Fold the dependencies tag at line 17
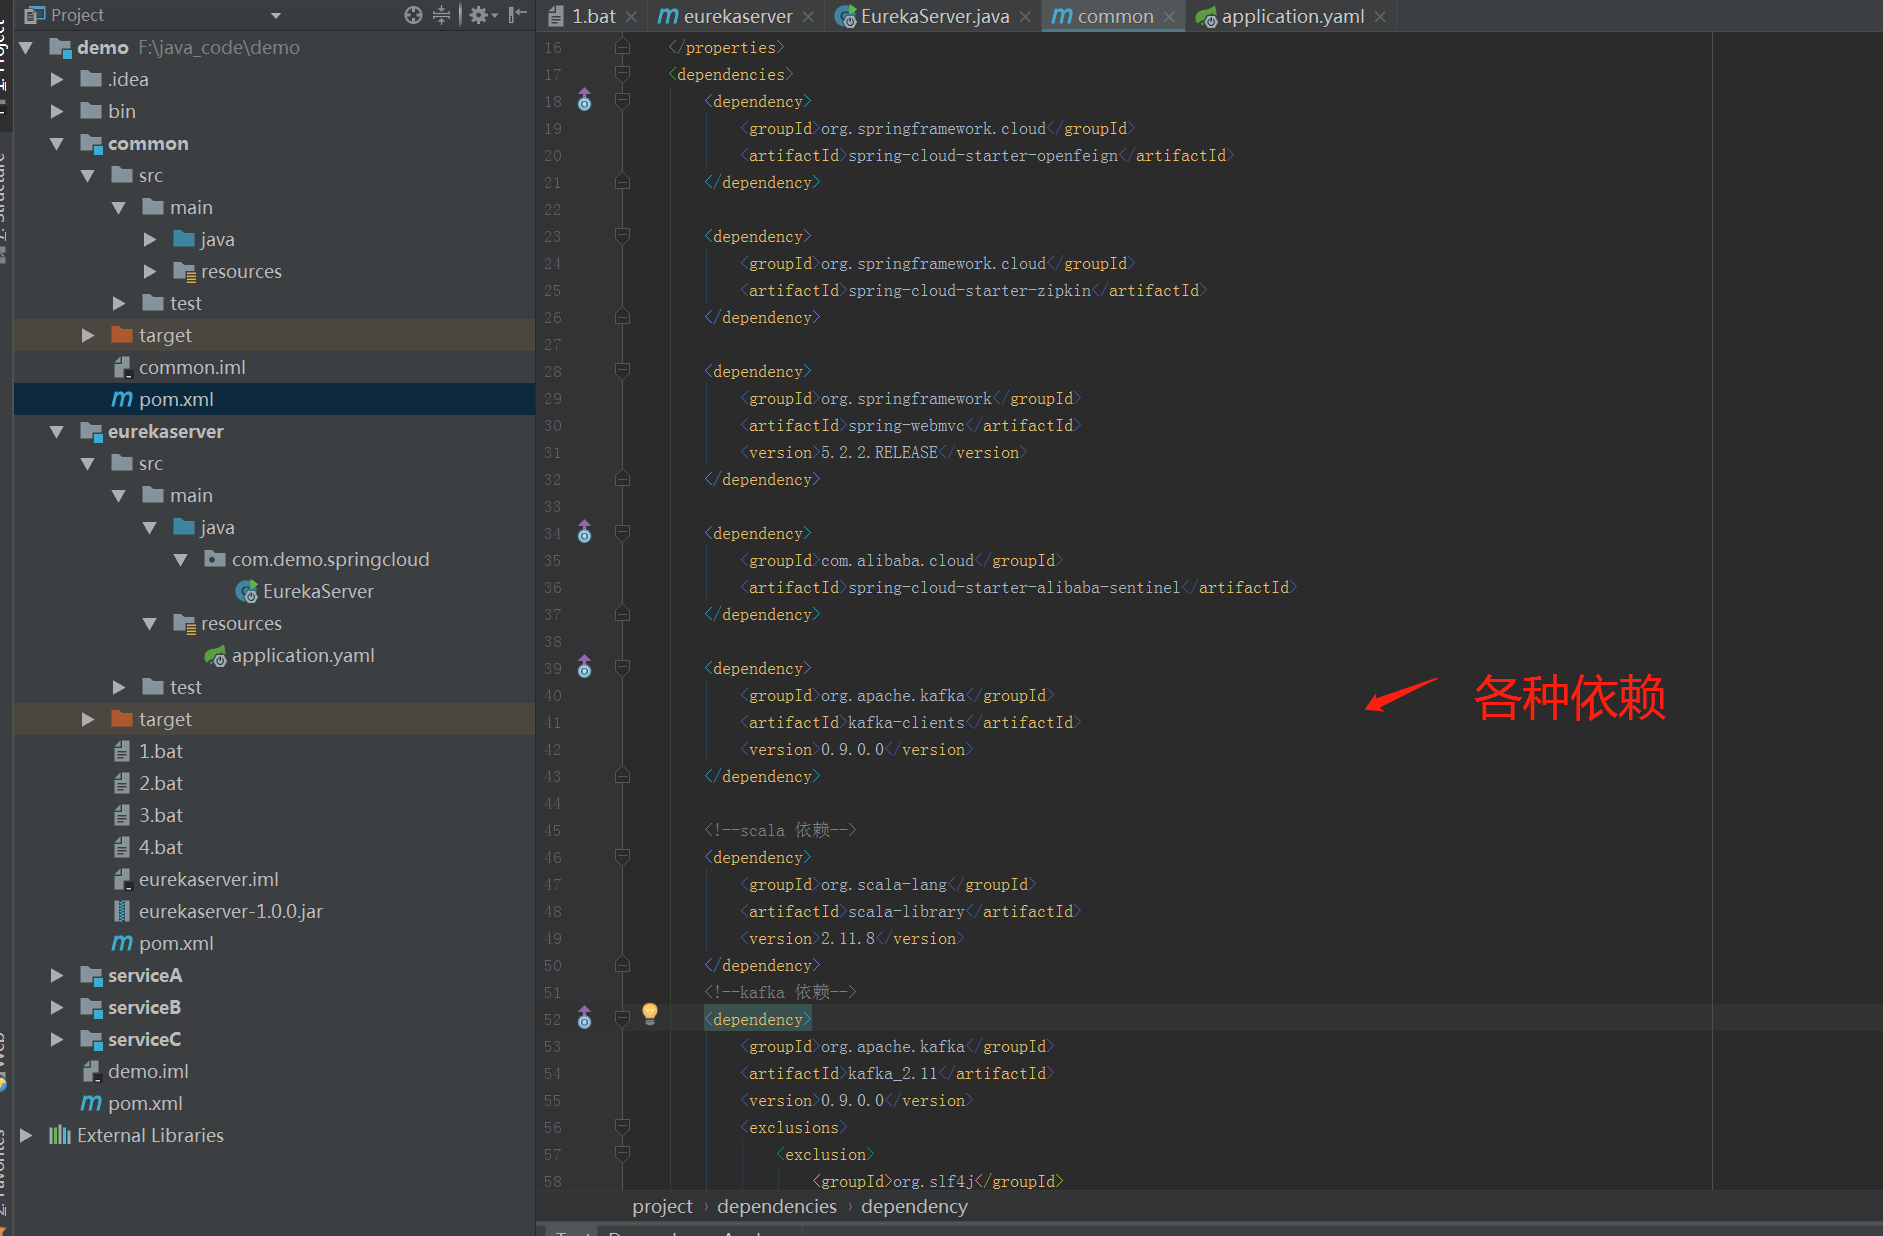The image size is (1883, 1236). (622, 74)
